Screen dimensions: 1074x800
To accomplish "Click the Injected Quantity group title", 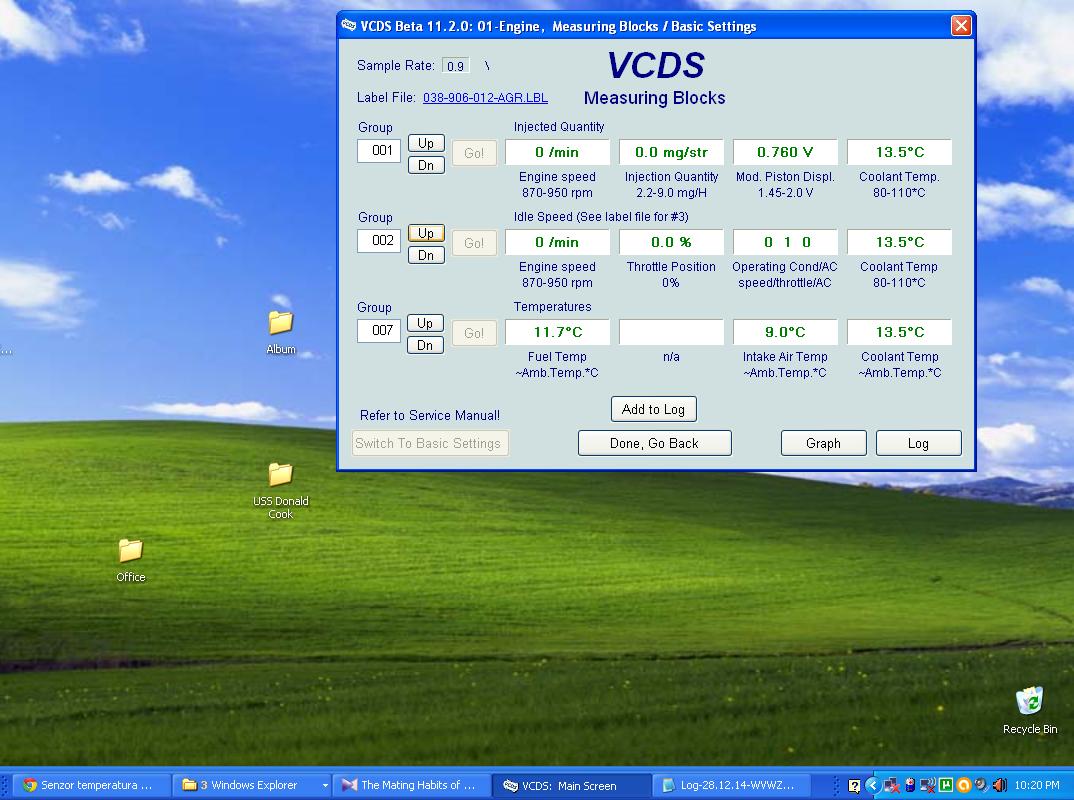I will click(559, 127).
